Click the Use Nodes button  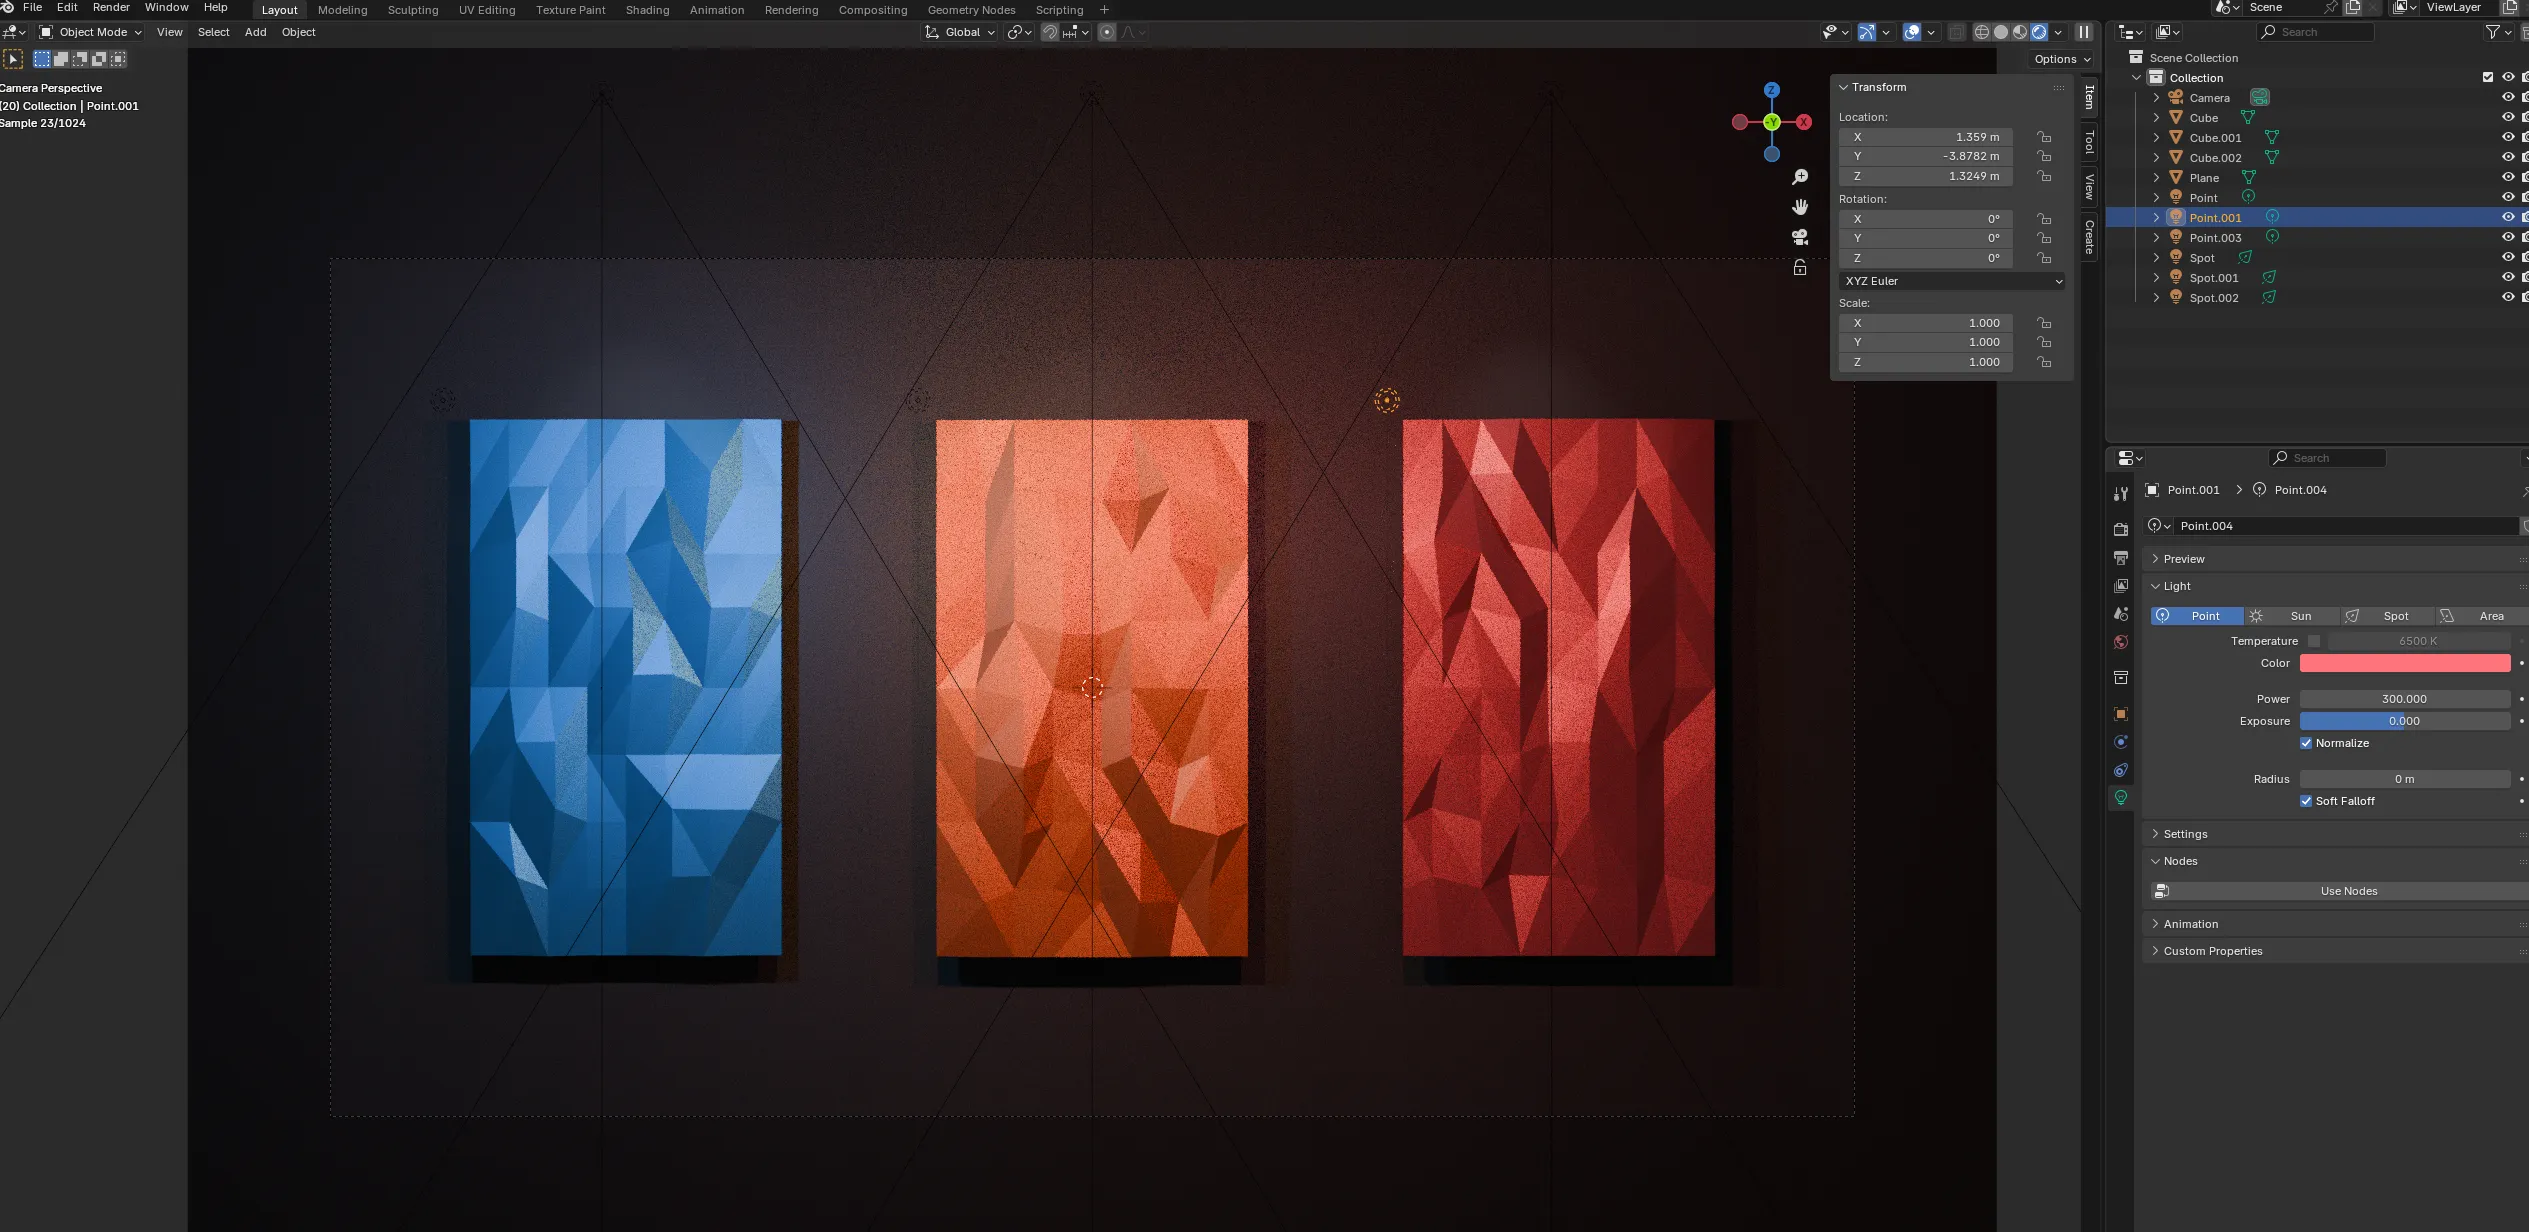point(2338,891)
